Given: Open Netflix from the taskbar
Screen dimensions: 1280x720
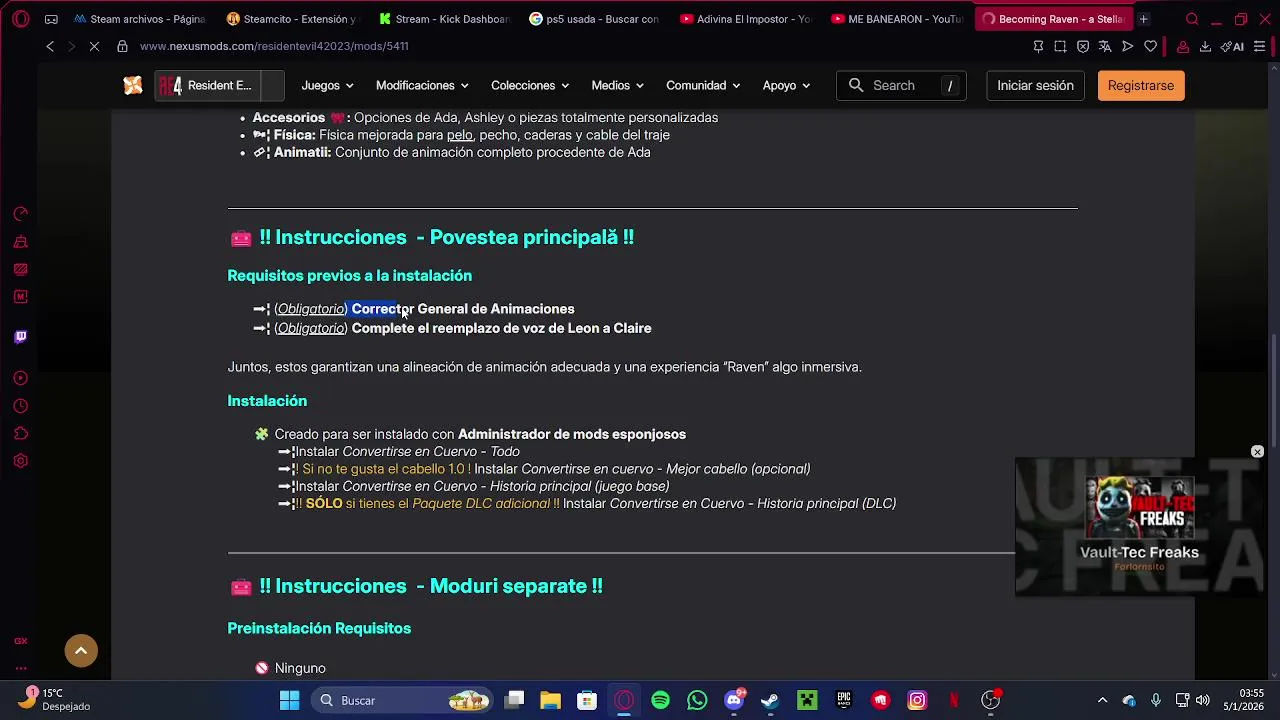Looking at the screenshot, I should [954, 700].
